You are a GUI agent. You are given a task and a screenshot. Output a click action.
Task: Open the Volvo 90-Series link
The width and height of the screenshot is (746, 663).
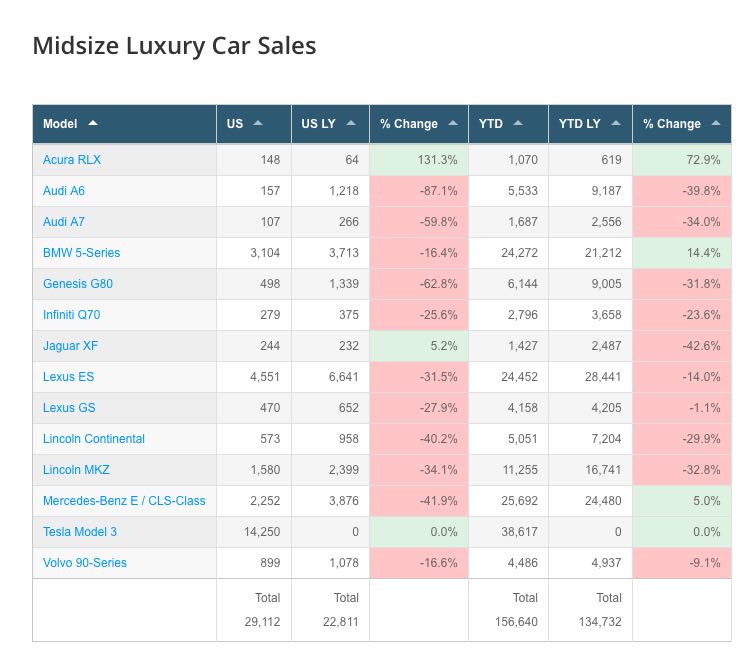[85, 563]
